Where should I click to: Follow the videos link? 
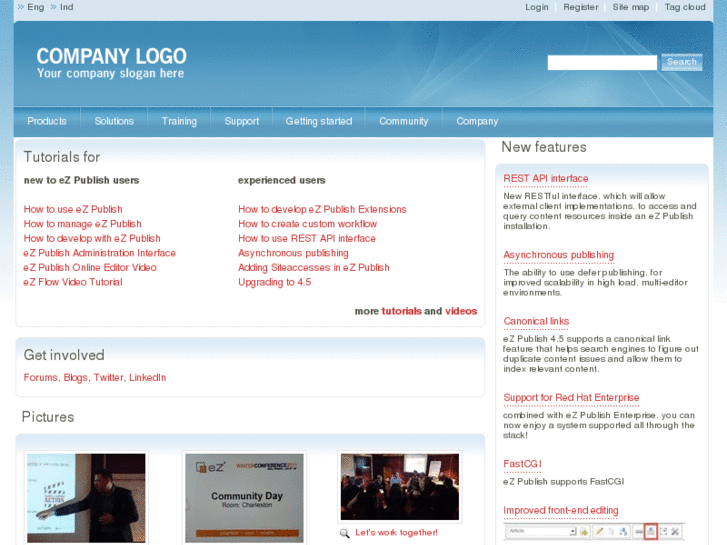coord(461,311)
